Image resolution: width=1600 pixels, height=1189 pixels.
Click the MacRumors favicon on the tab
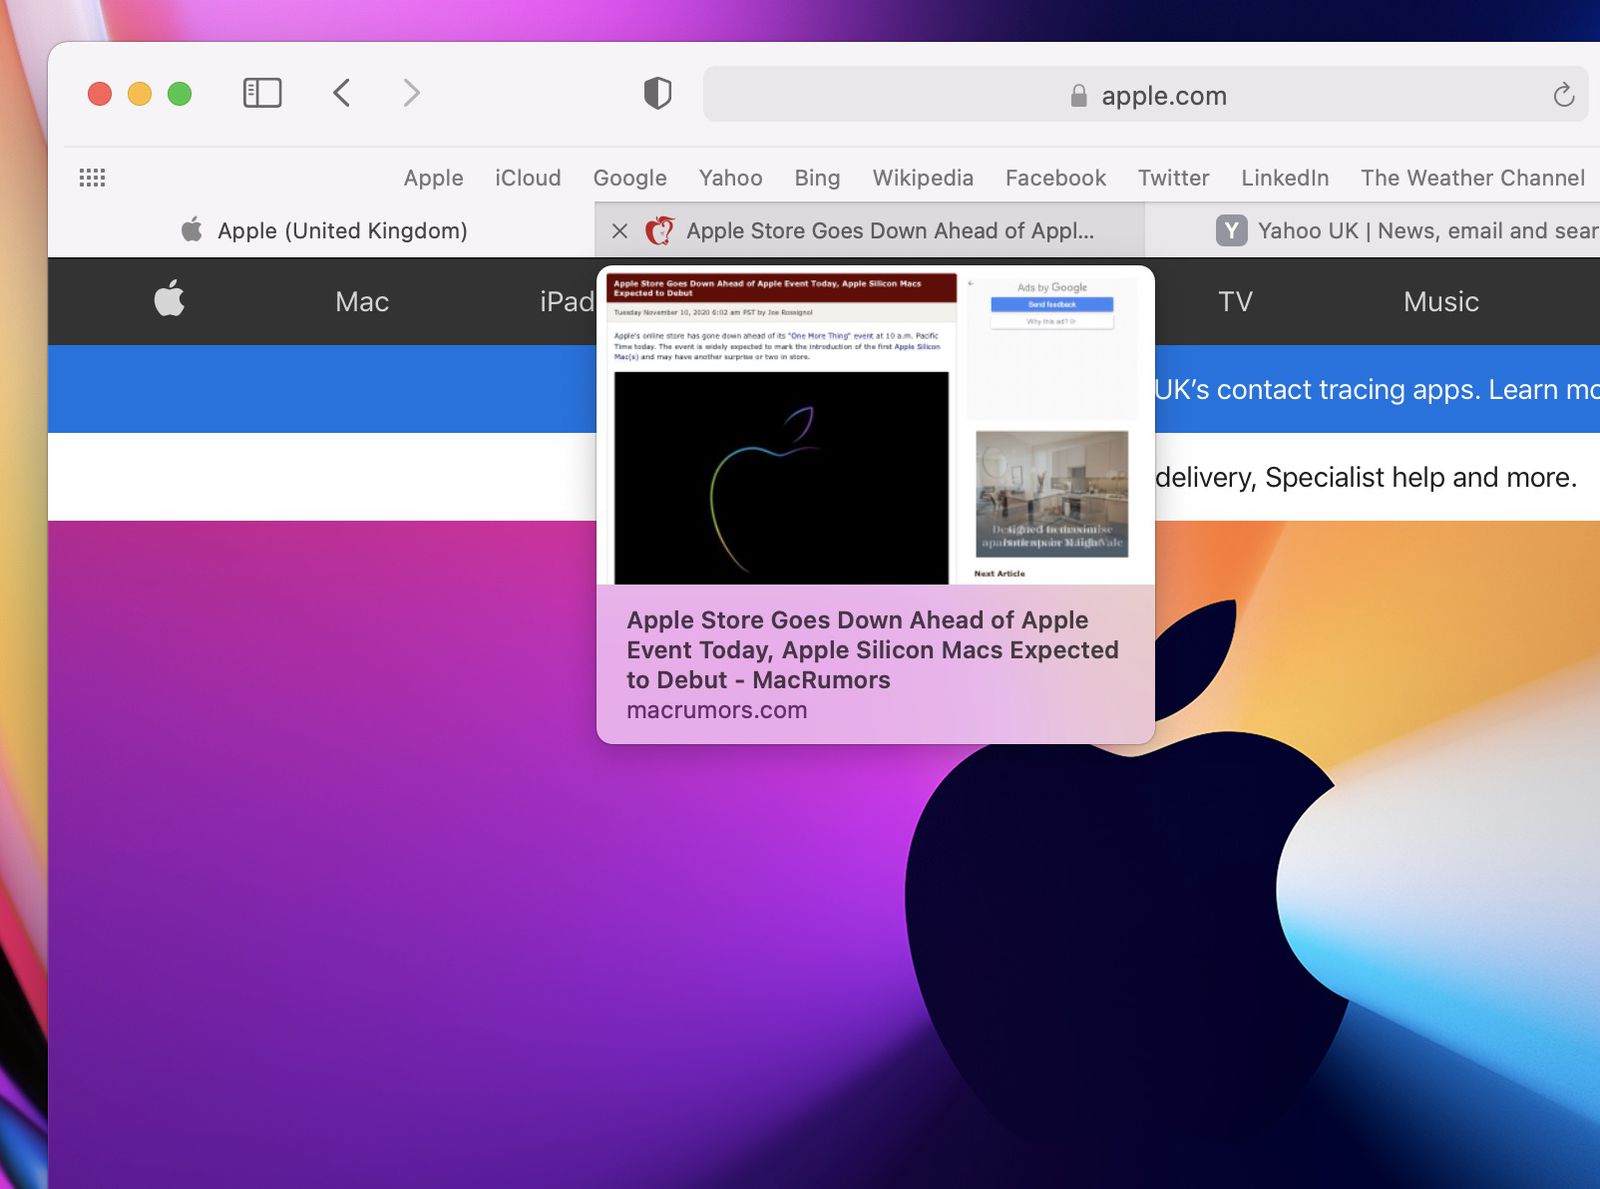point(660,230)
